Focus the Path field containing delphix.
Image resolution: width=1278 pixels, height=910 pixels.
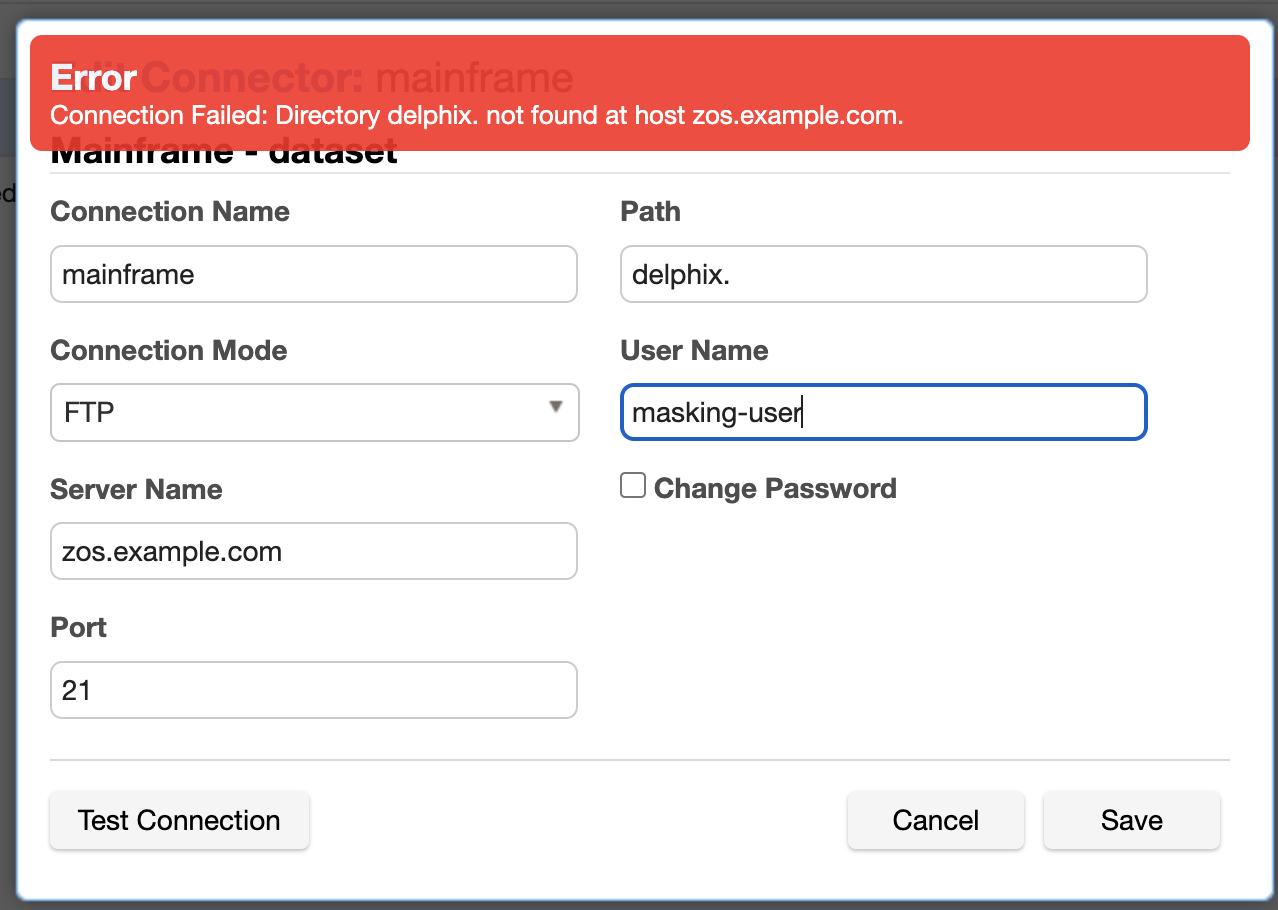(x=883, y=274)
